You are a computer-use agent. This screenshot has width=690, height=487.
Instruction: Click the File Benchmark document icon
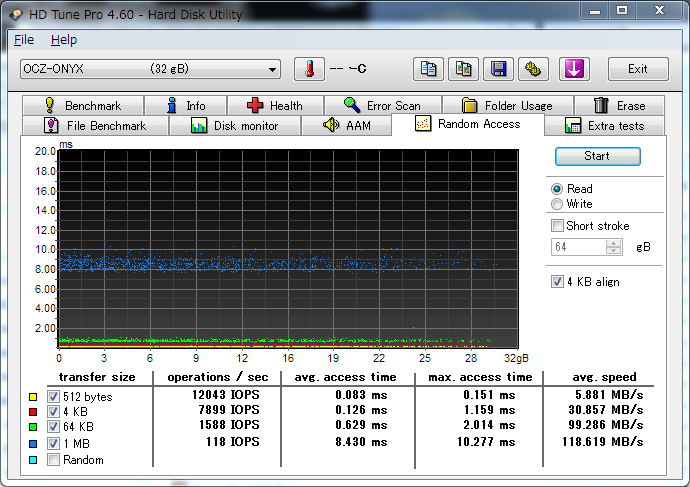[51, 125]
